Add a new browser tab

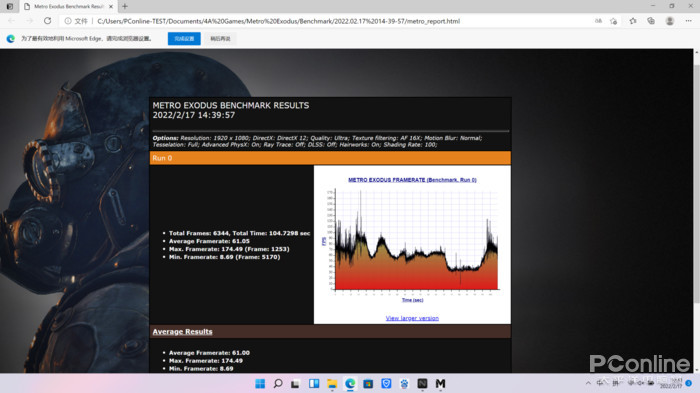125,6
